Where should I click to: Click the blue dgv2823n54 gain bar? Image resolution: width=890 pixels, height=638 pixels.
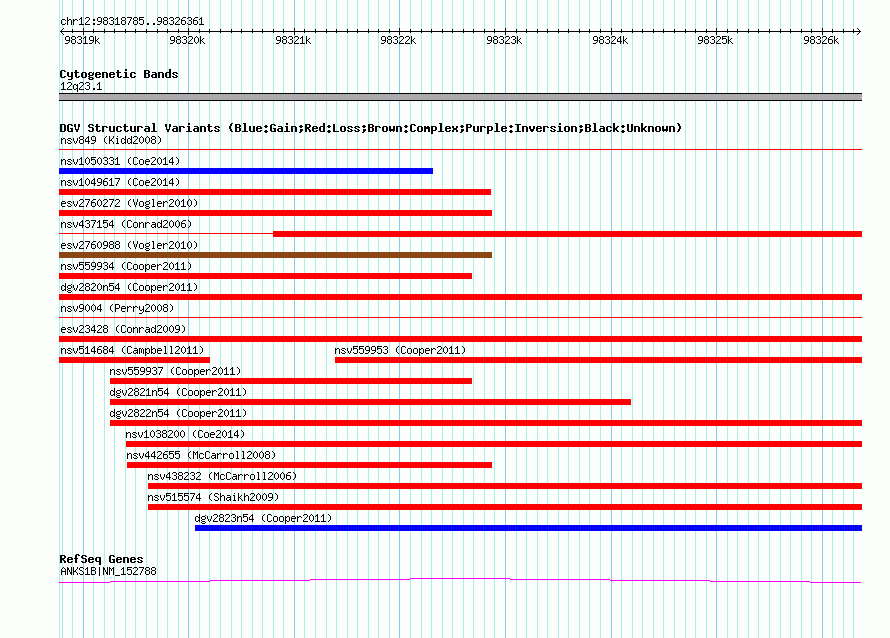coord(528,528)
